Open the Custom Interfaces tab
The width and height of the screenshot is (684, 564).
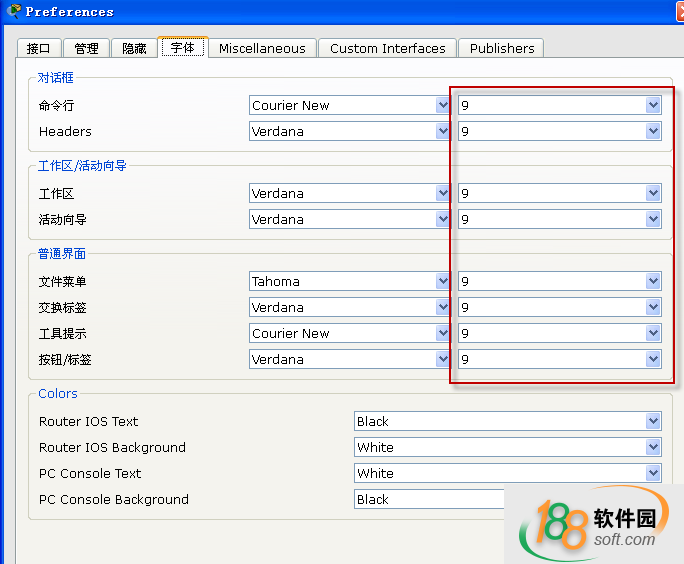[387, 48]
